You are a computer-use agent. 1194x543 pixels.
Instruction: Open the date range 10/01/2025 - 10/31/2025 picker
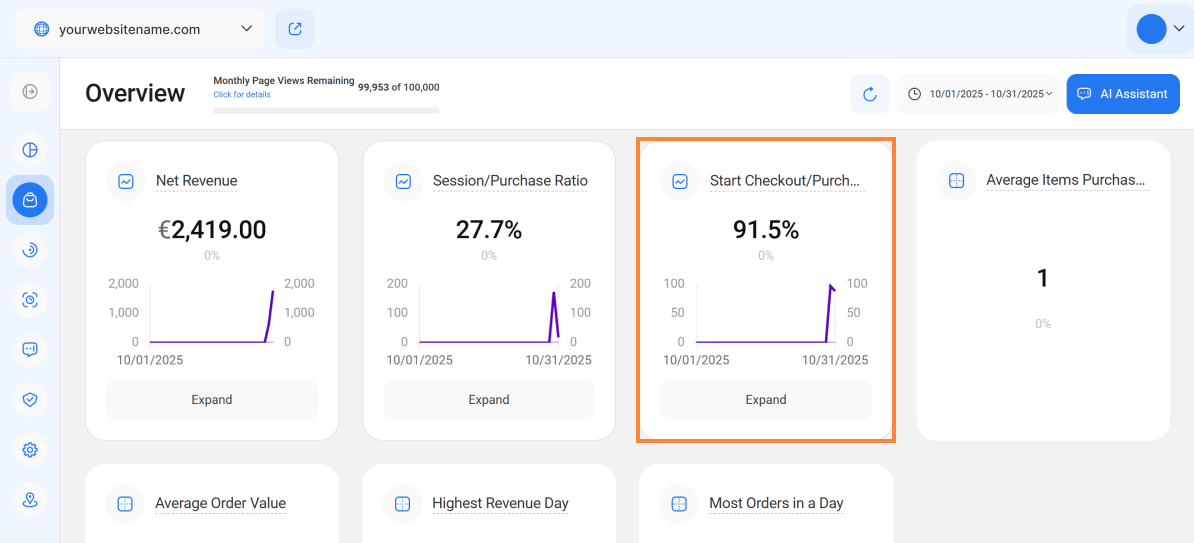[978, 94]
